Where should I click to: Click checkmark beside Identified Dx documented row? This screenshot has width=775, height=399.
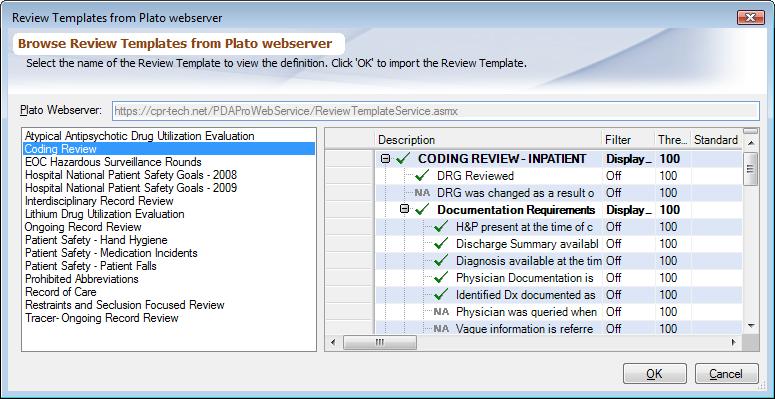click(x=441, y=295)
